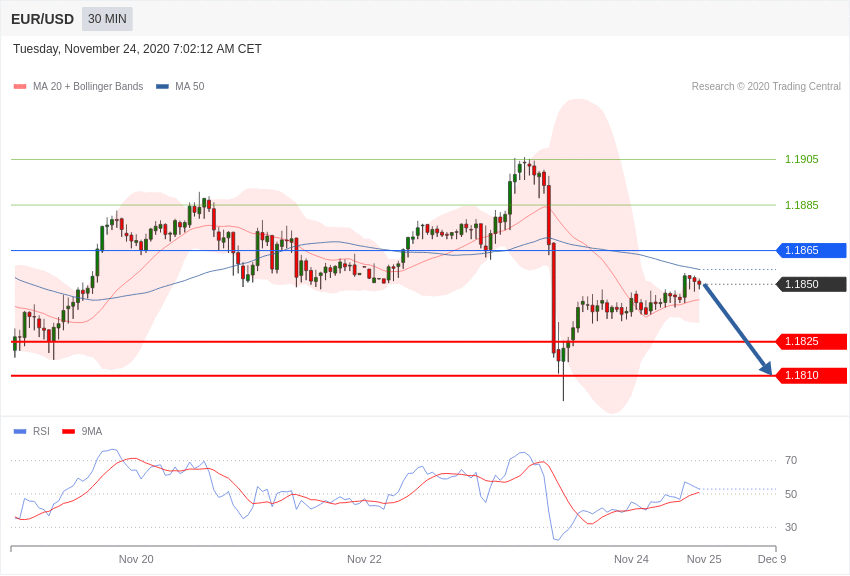Select the 1.1865 blue pivot price tag

811,250
